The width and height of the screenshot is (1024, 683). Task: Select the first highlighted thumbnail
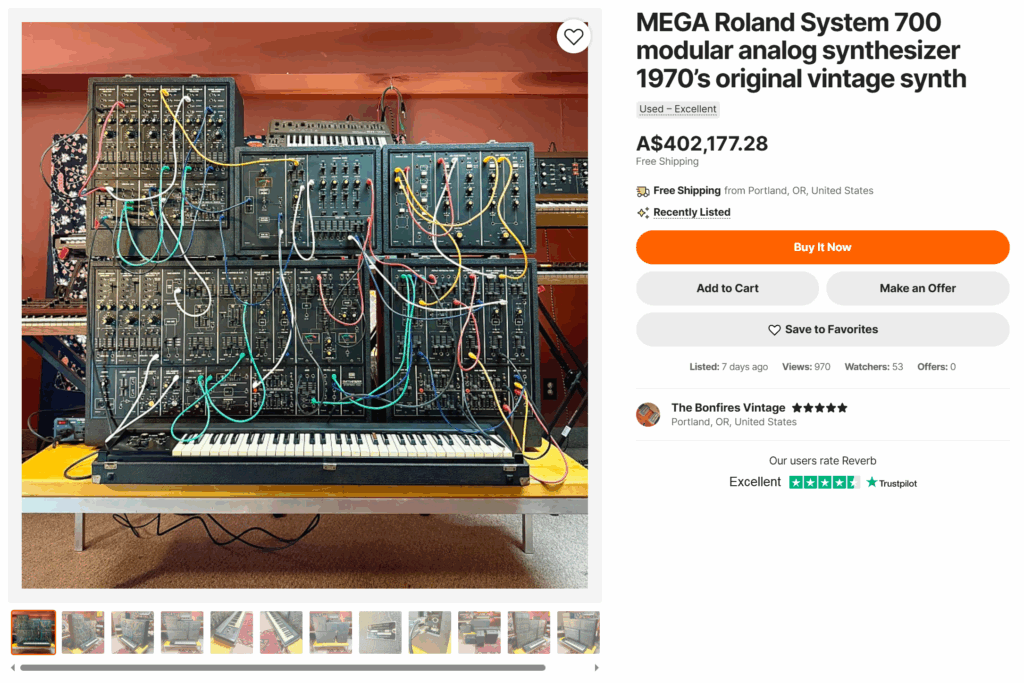[x=33, y=632]
